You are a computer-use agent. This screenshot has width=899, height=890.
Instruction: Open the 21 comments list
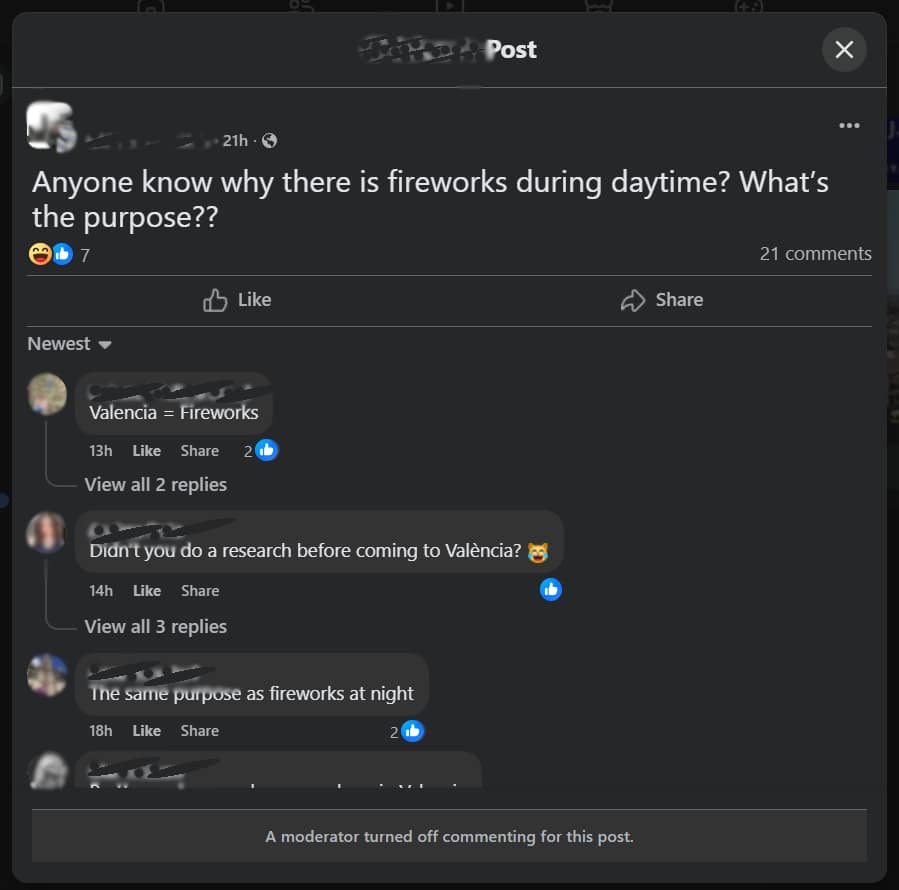815,253
